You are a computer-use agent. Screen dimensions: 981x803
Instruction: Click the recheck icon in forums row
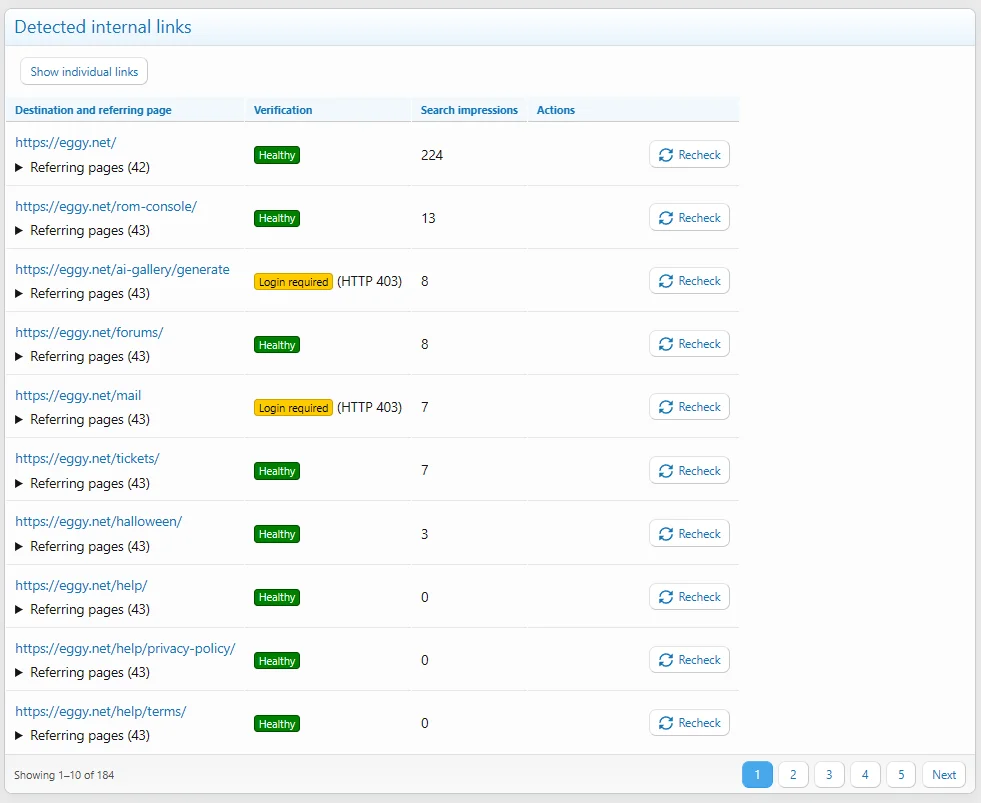click(x=666, y=344)
